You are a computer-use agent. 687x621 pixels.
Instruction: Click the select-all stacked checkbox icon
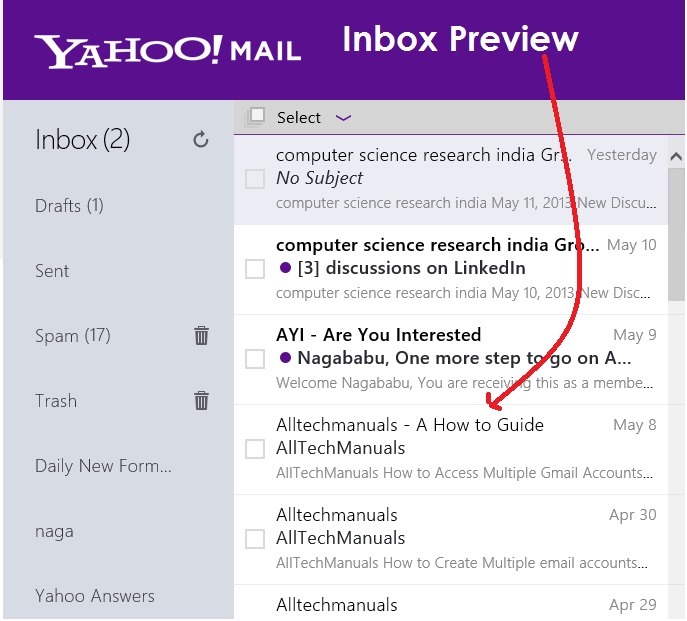[255, 117]
